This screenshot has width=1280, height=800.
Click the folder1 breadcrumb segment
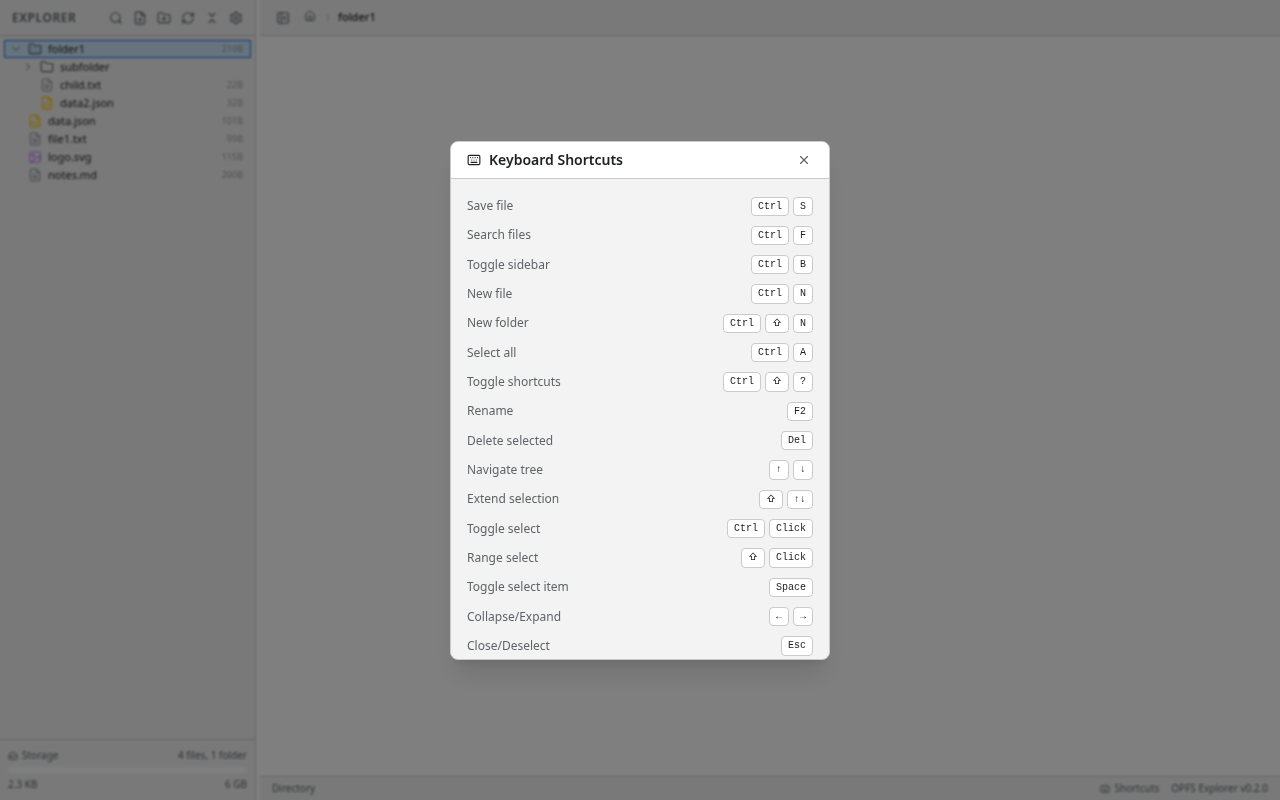356,17
